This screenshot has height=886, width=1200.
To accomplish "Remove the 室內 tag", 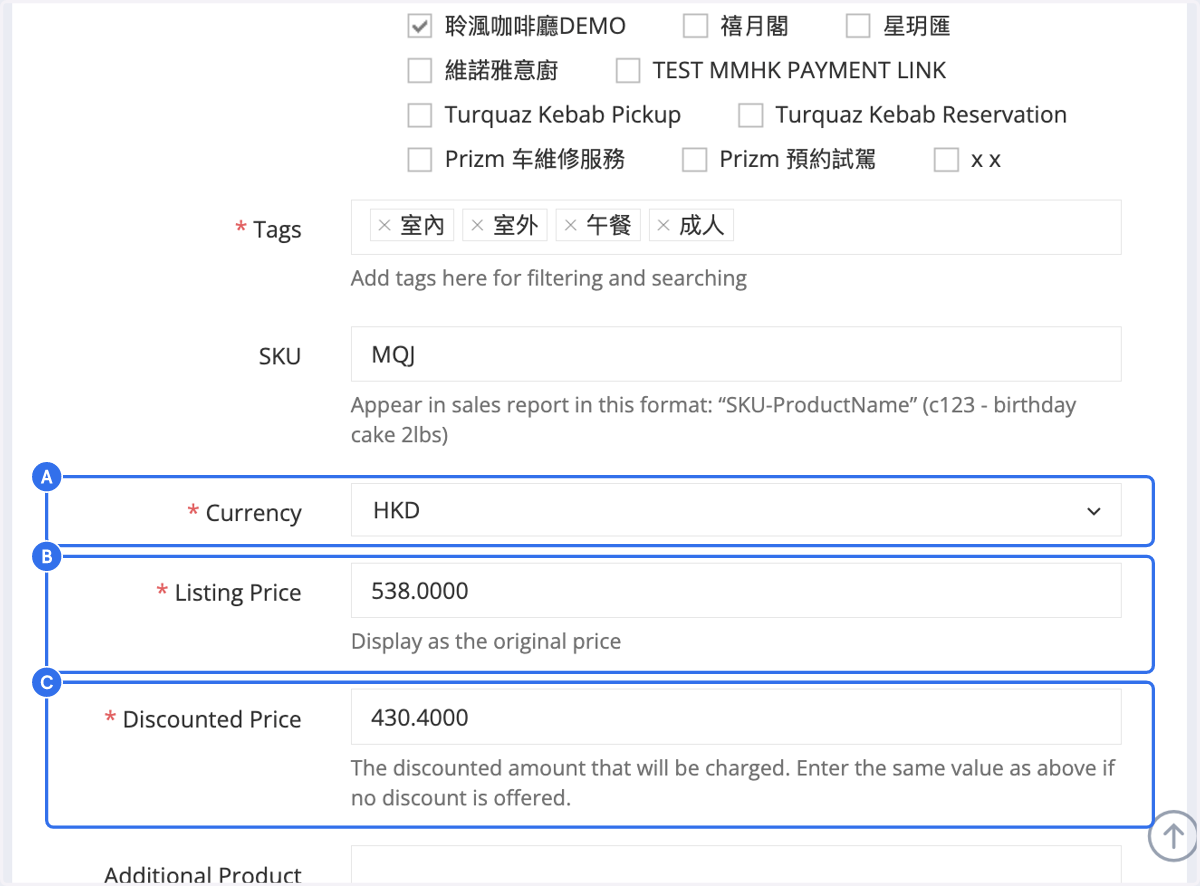I will (384, 226).
